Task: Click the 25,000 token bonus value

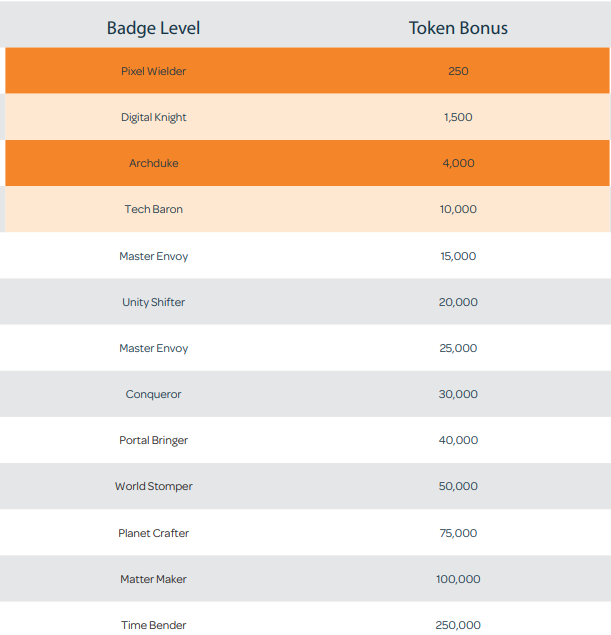Action: coord(458,348)
